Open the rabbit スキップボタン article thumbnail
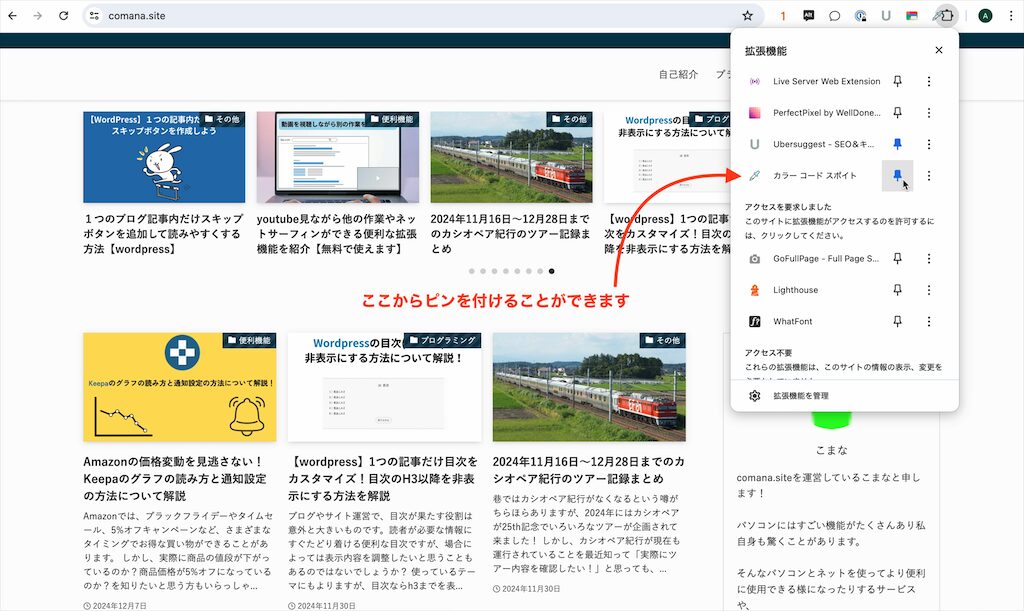This screenshot has height=611, width=1024. 164,157
